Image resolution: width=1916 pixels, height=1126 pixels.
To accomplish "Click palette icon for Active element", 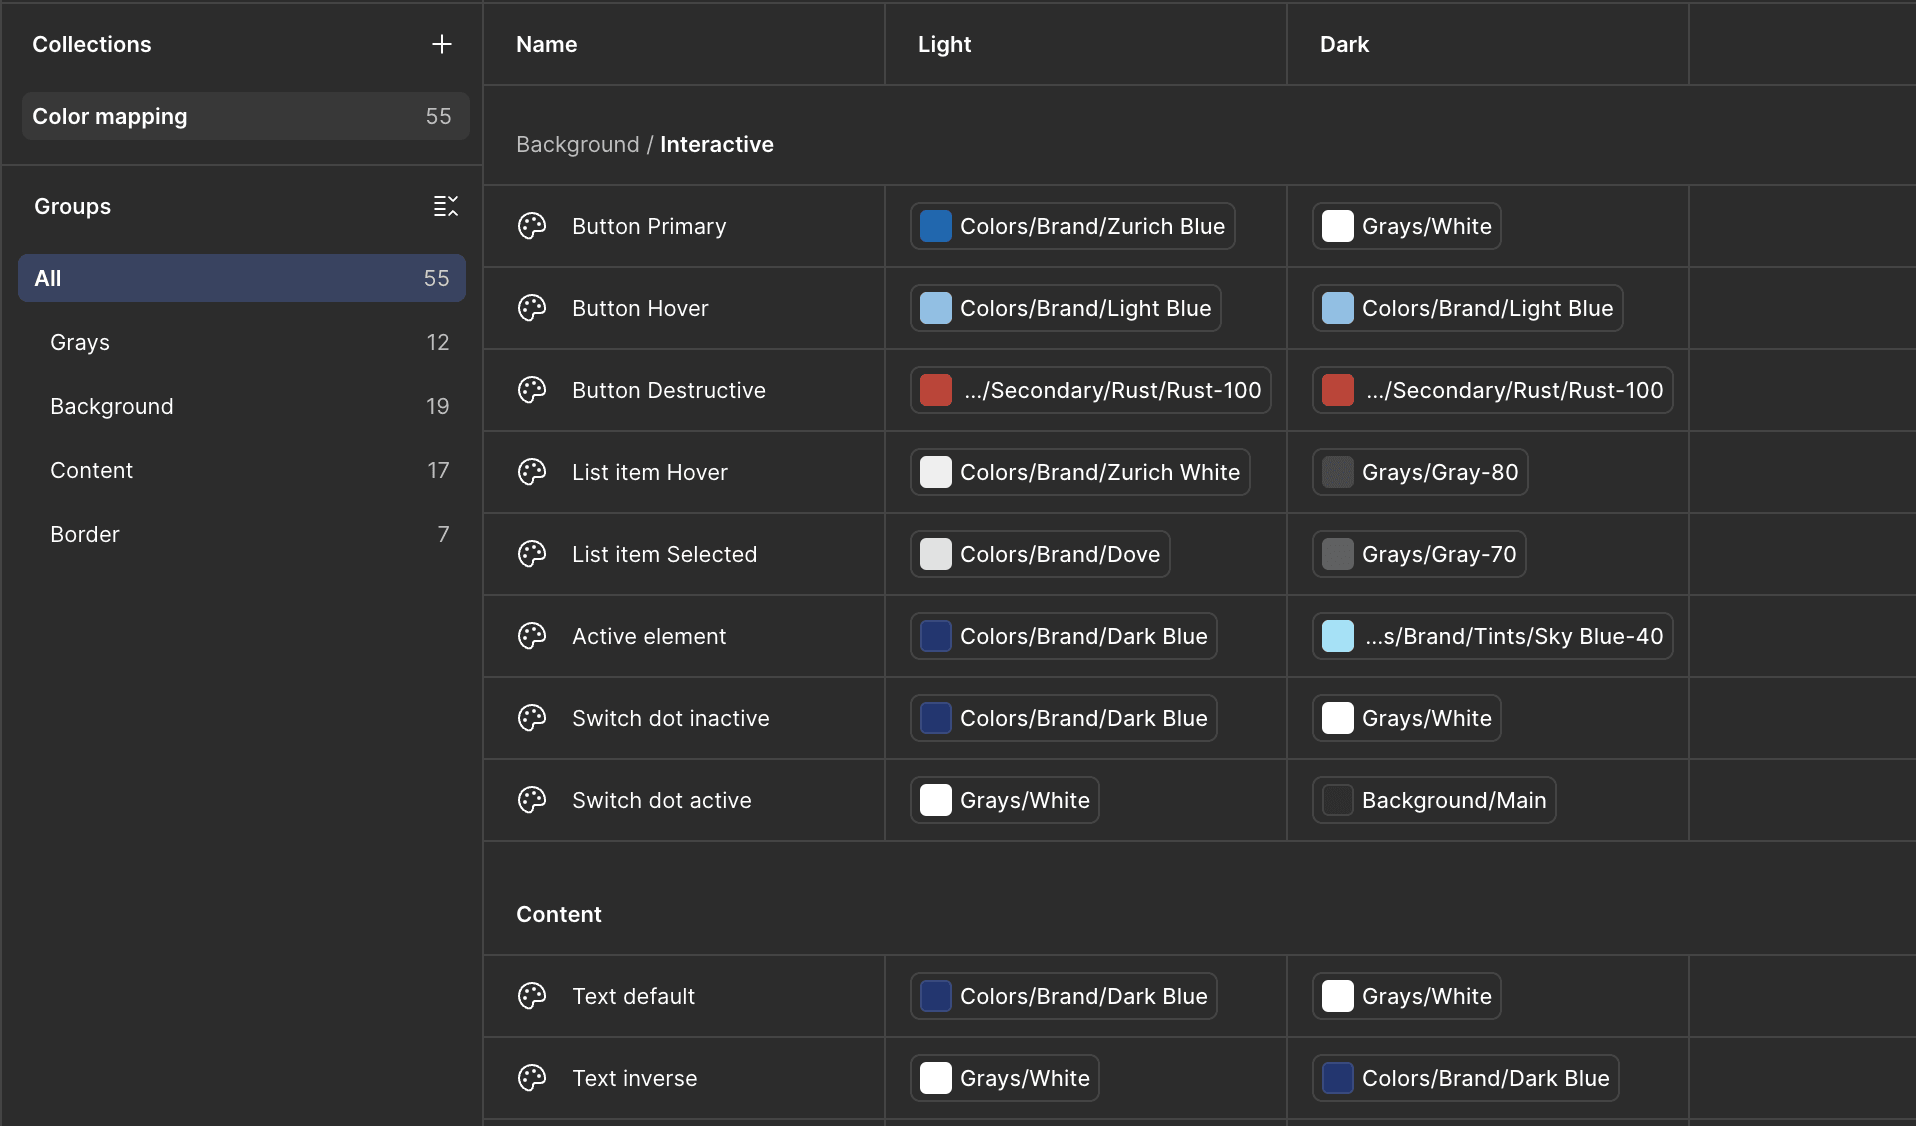I will pos(532,636).
